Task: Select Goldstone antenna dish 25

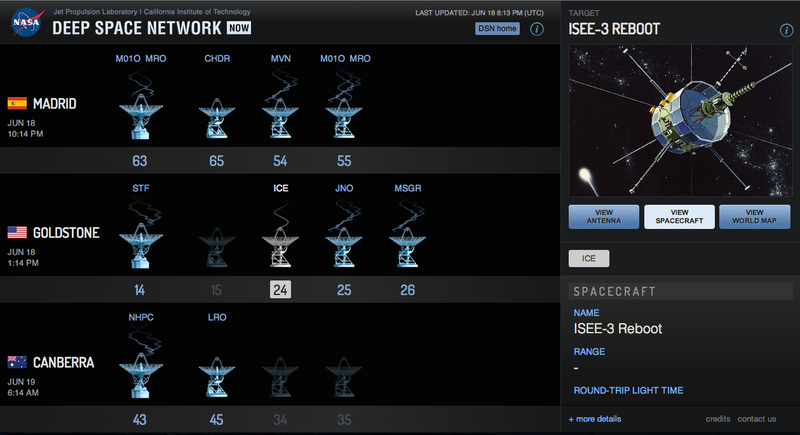Action: [x=344, y=247]
